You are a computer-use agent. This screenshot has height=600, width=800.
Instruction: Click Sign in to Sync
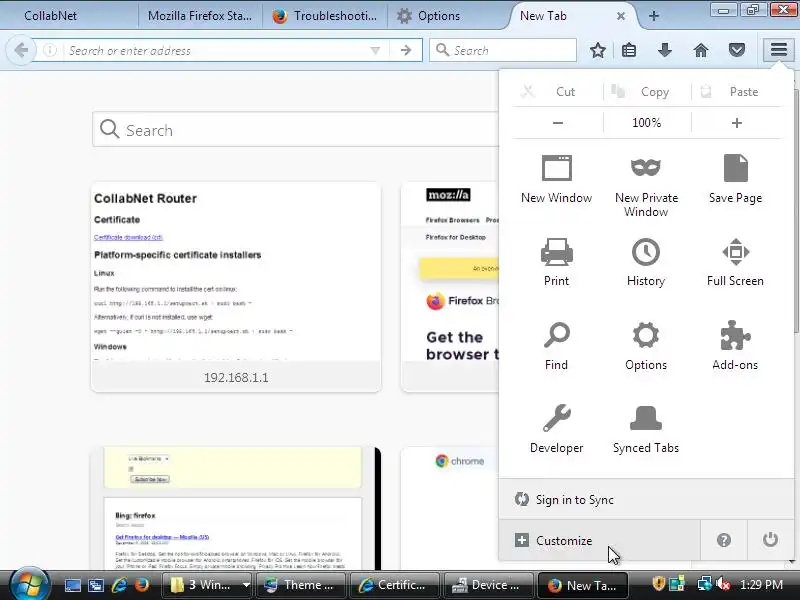pos(646,499)
